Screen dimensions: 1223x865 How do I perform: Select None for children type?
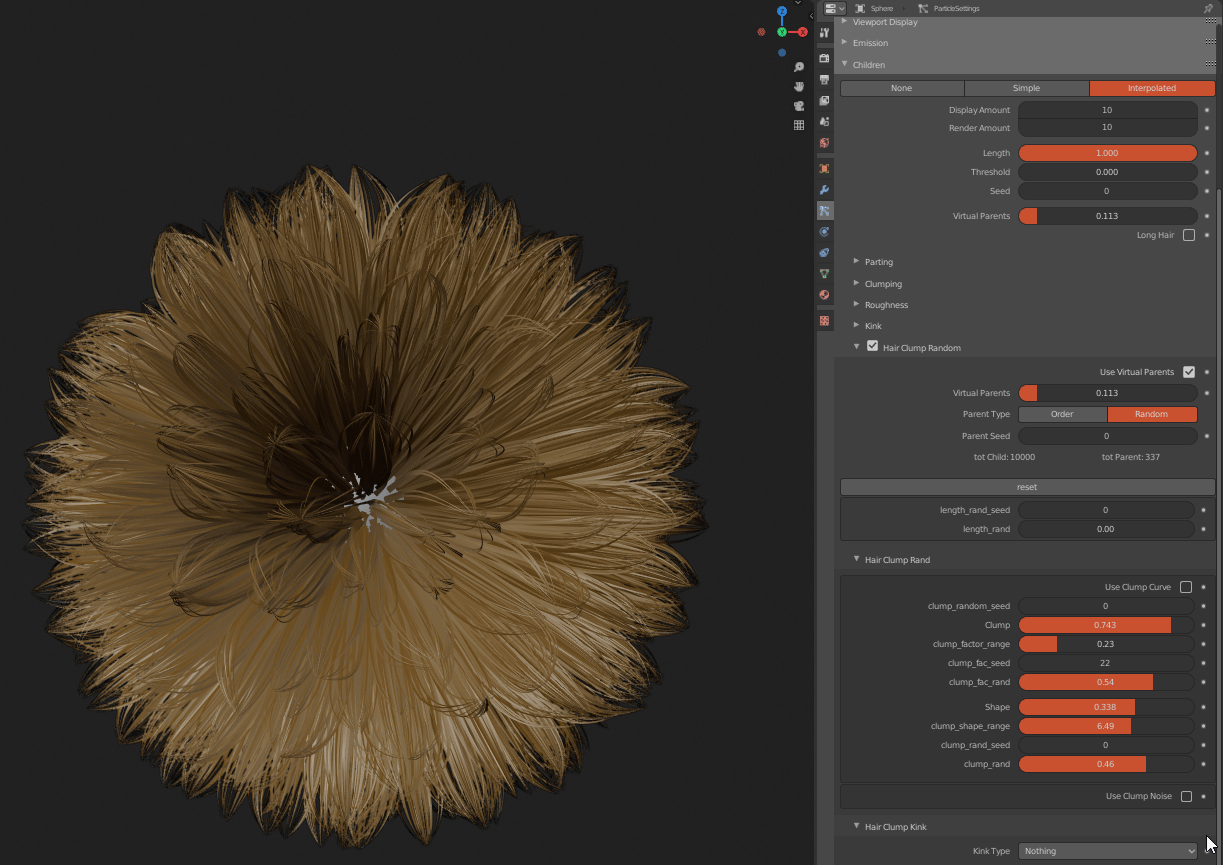click(x=901, y=88)
